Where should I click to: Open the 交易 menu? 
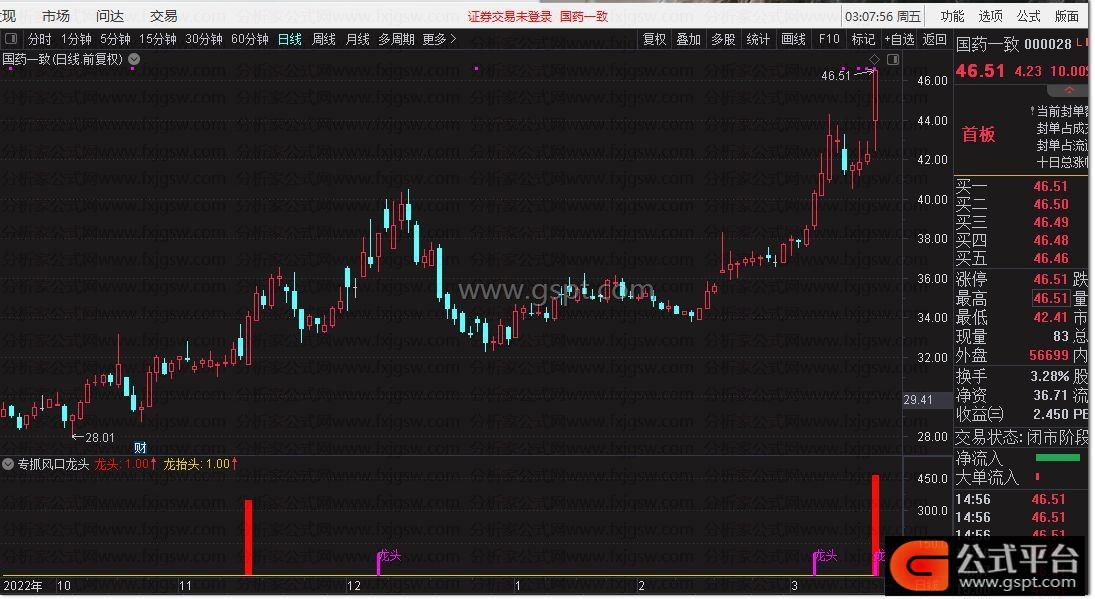pyautogui.click(x=163, y=15)
